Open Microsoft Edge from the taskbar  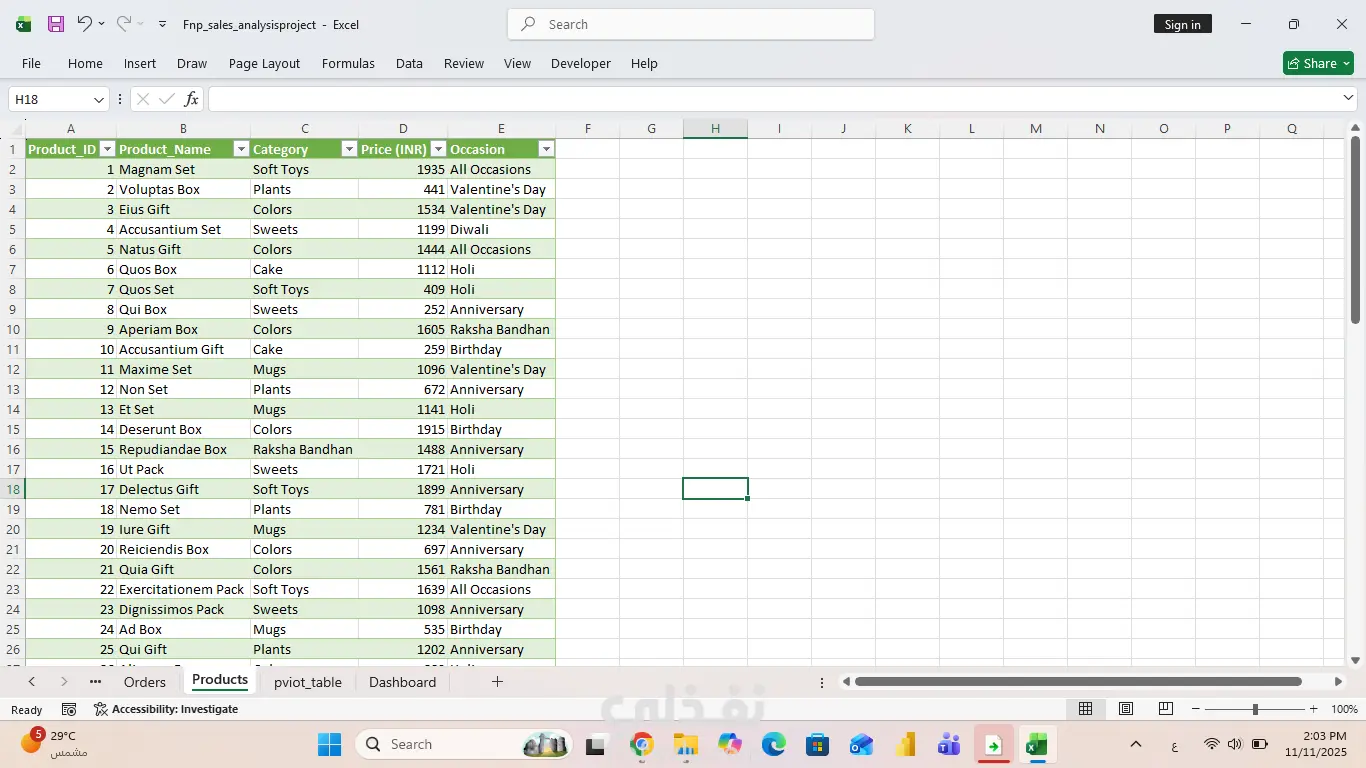[774, 745]
